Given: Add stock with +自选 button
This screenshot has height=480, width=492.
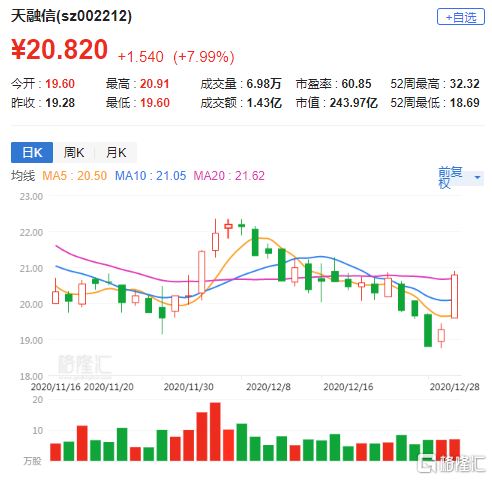Looking at the screenshot, I should coord(461,17).
